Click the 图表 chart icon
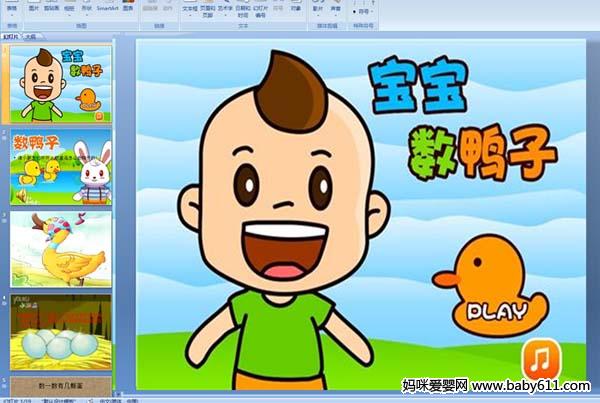 pos(126,8)
